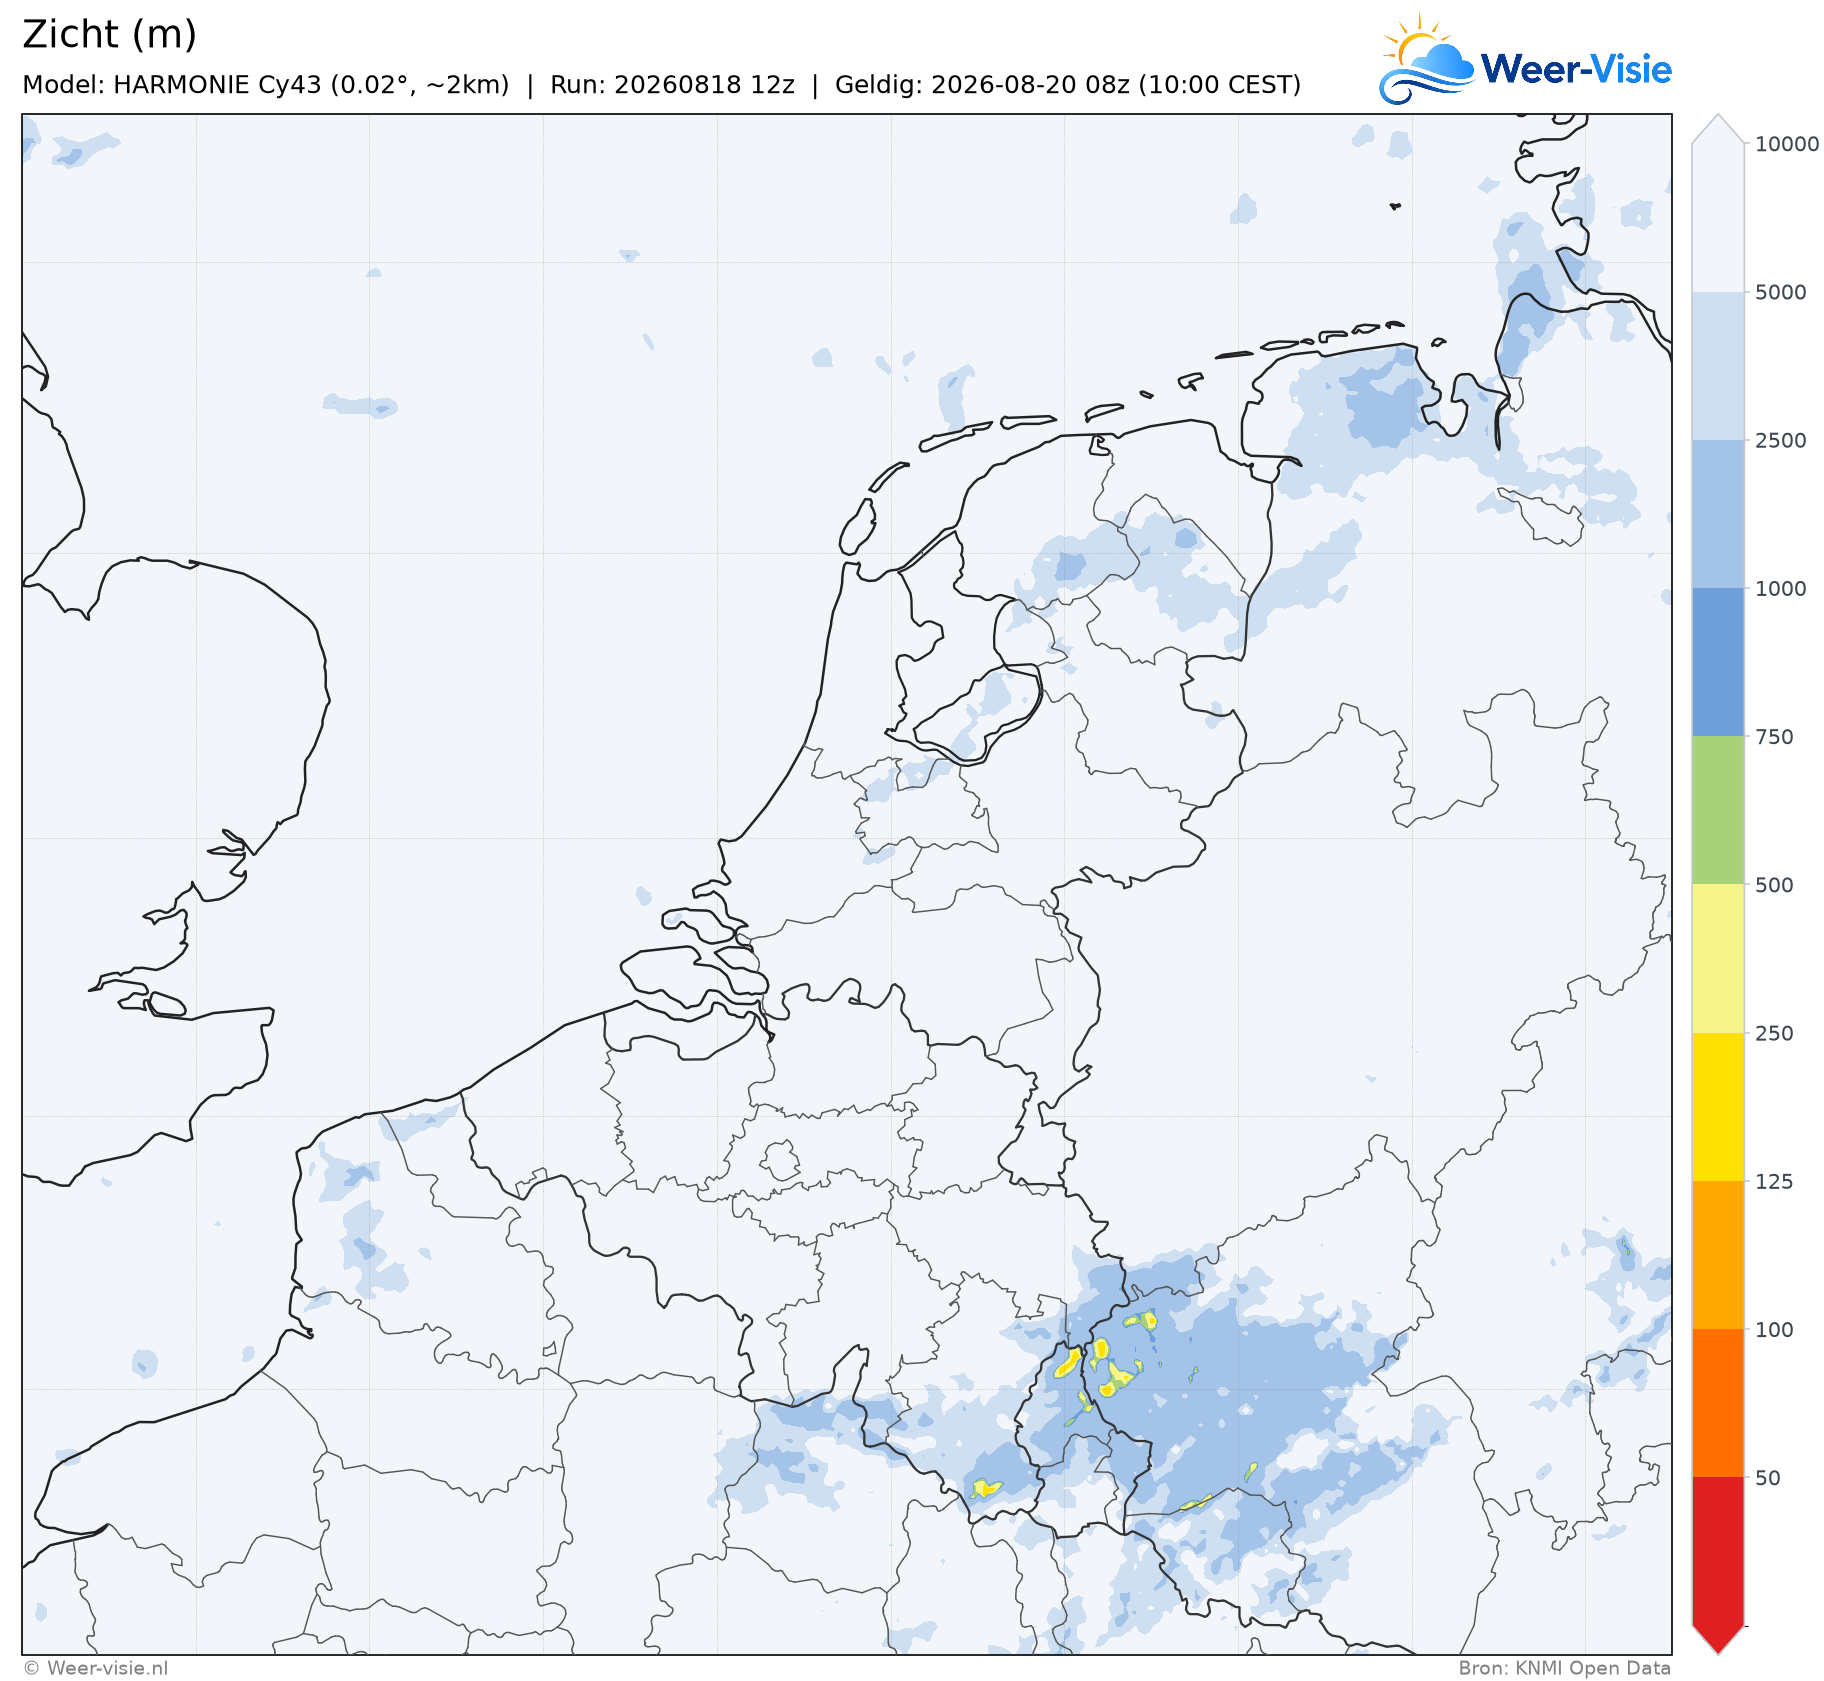Click the Geldig 10:00 CEST valid-time text
Viewport: 1824px width, 1681px height.
pos(1068,85)
